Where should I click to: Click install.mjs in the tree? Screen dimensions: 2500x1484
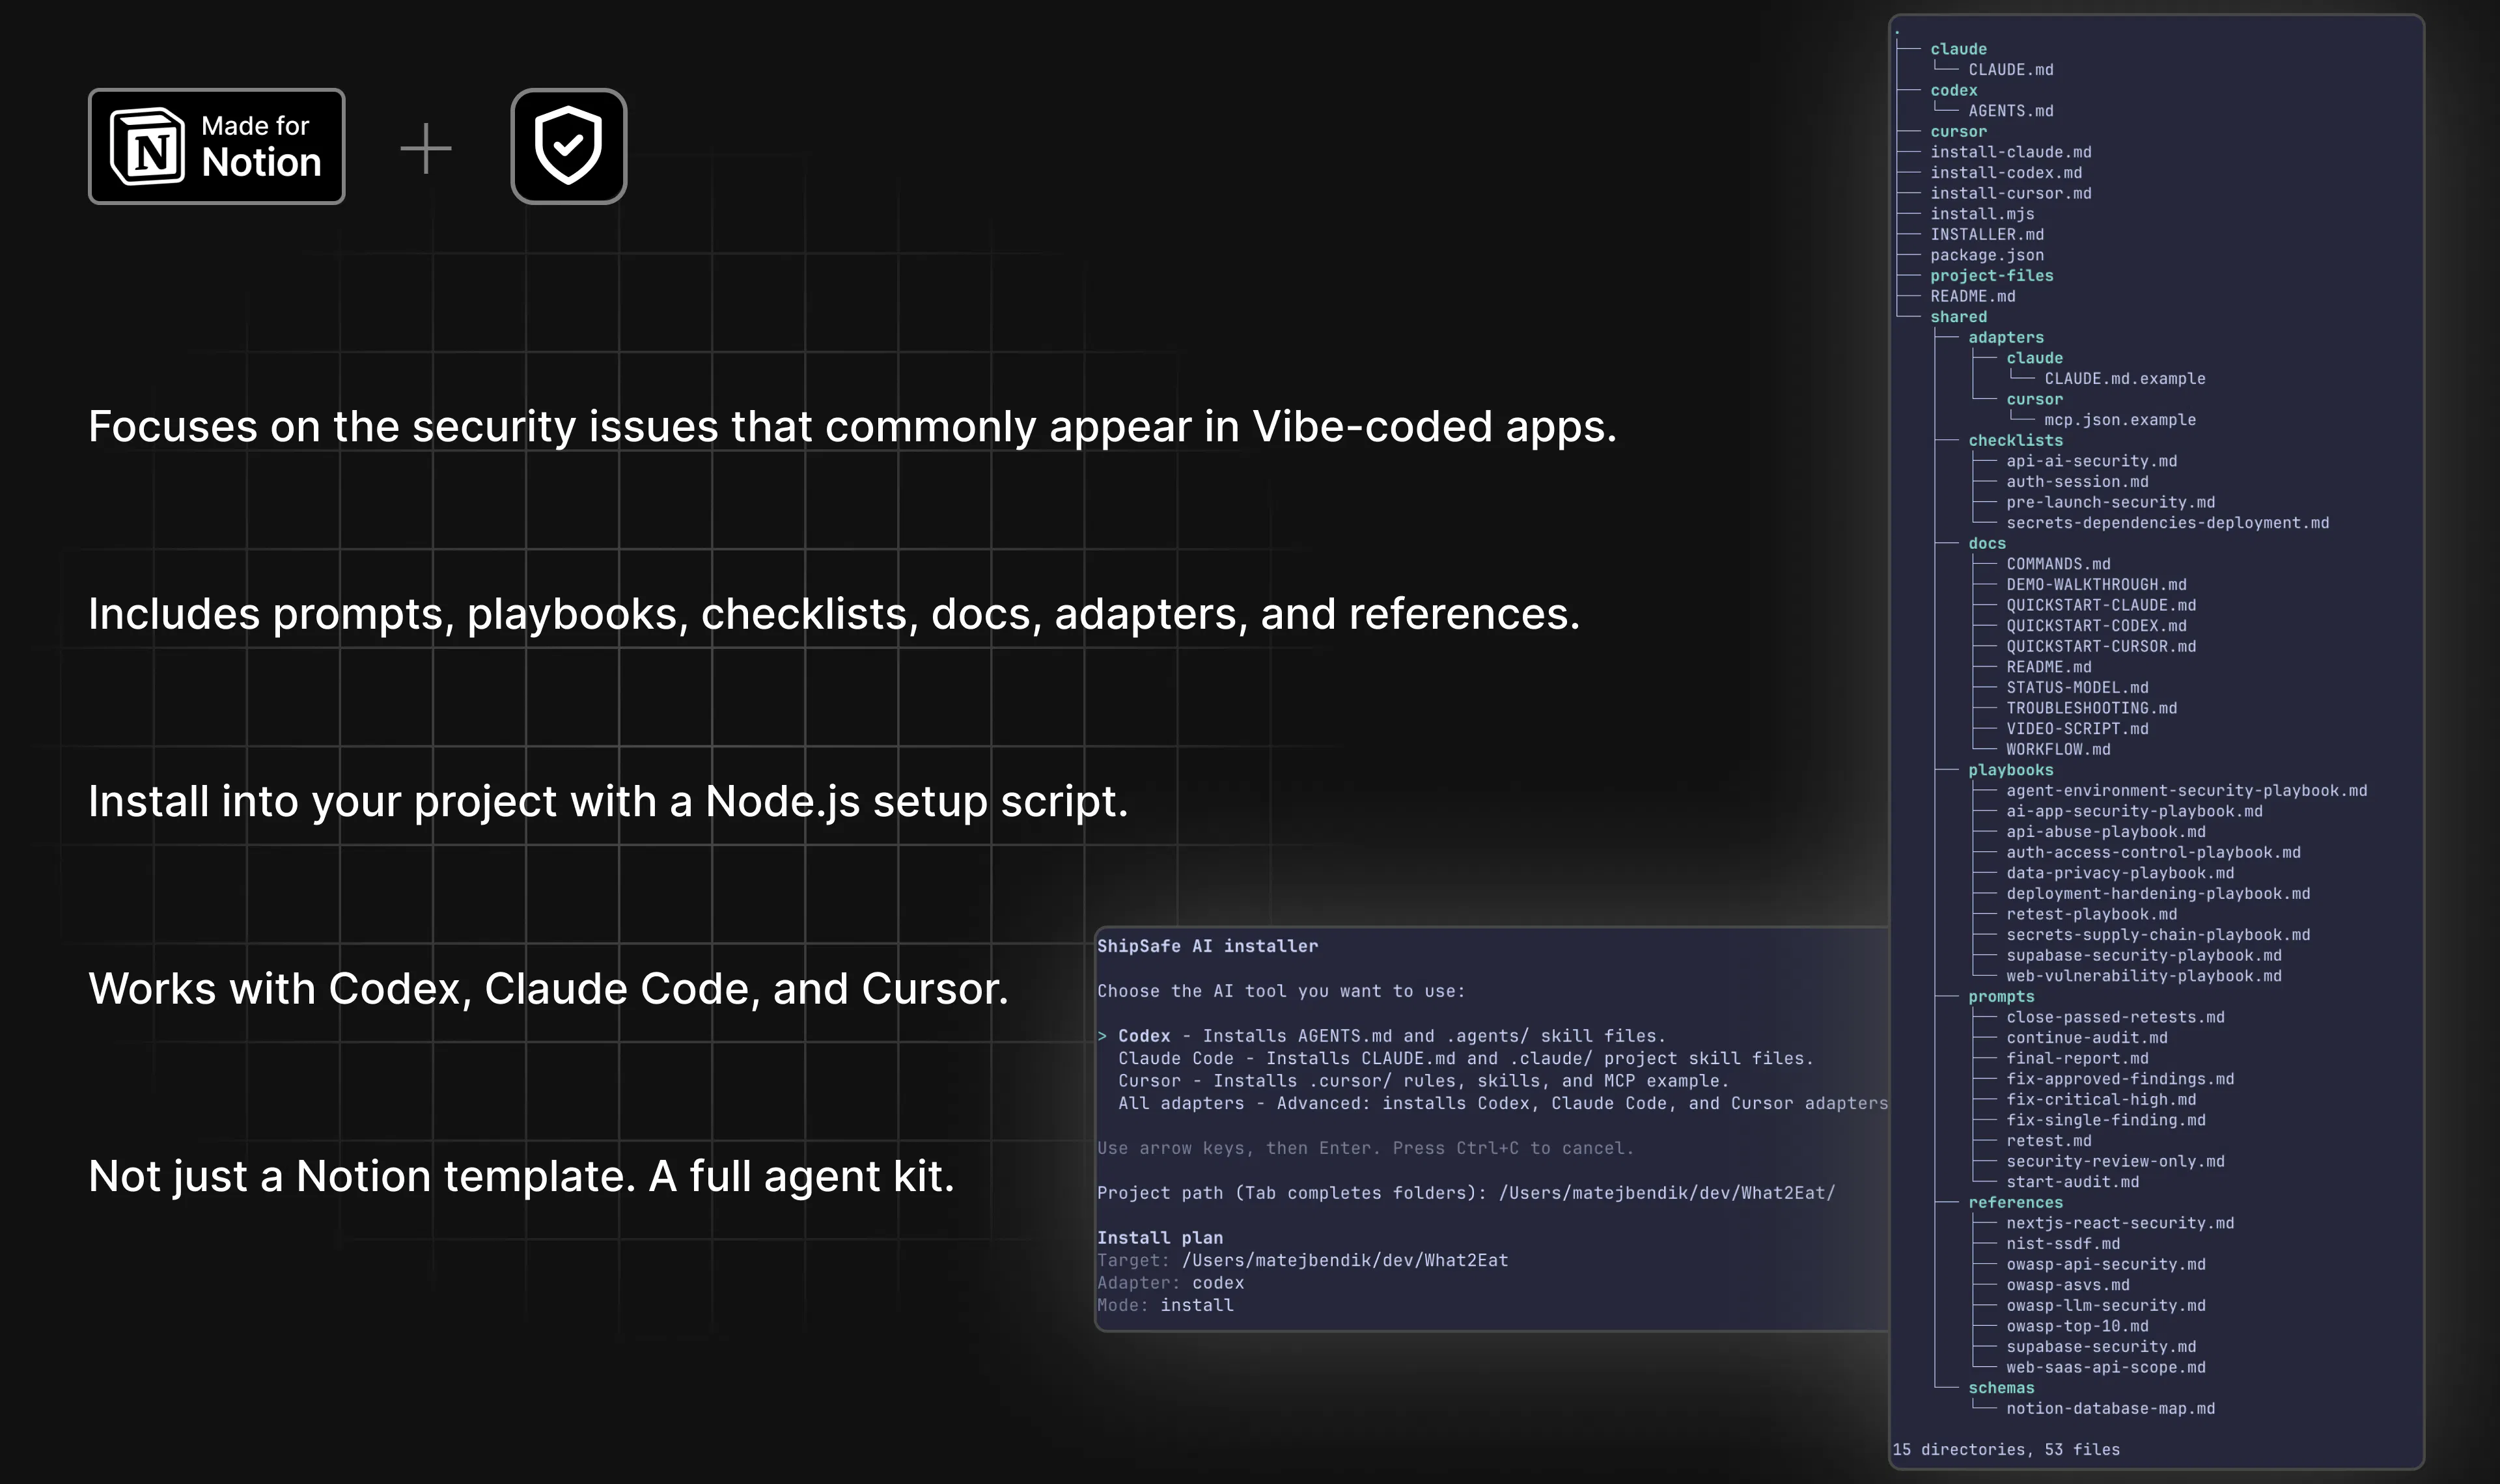pyautogui.click(x=1982, y=214)
